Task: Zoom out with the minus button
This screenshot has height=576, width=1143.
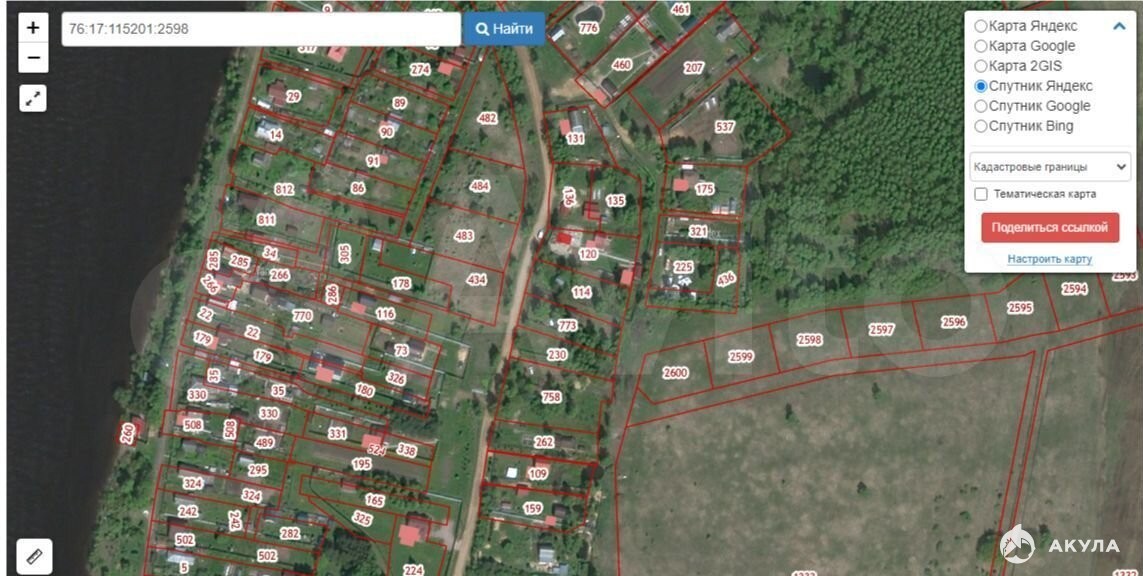Action: click(33, 58)
